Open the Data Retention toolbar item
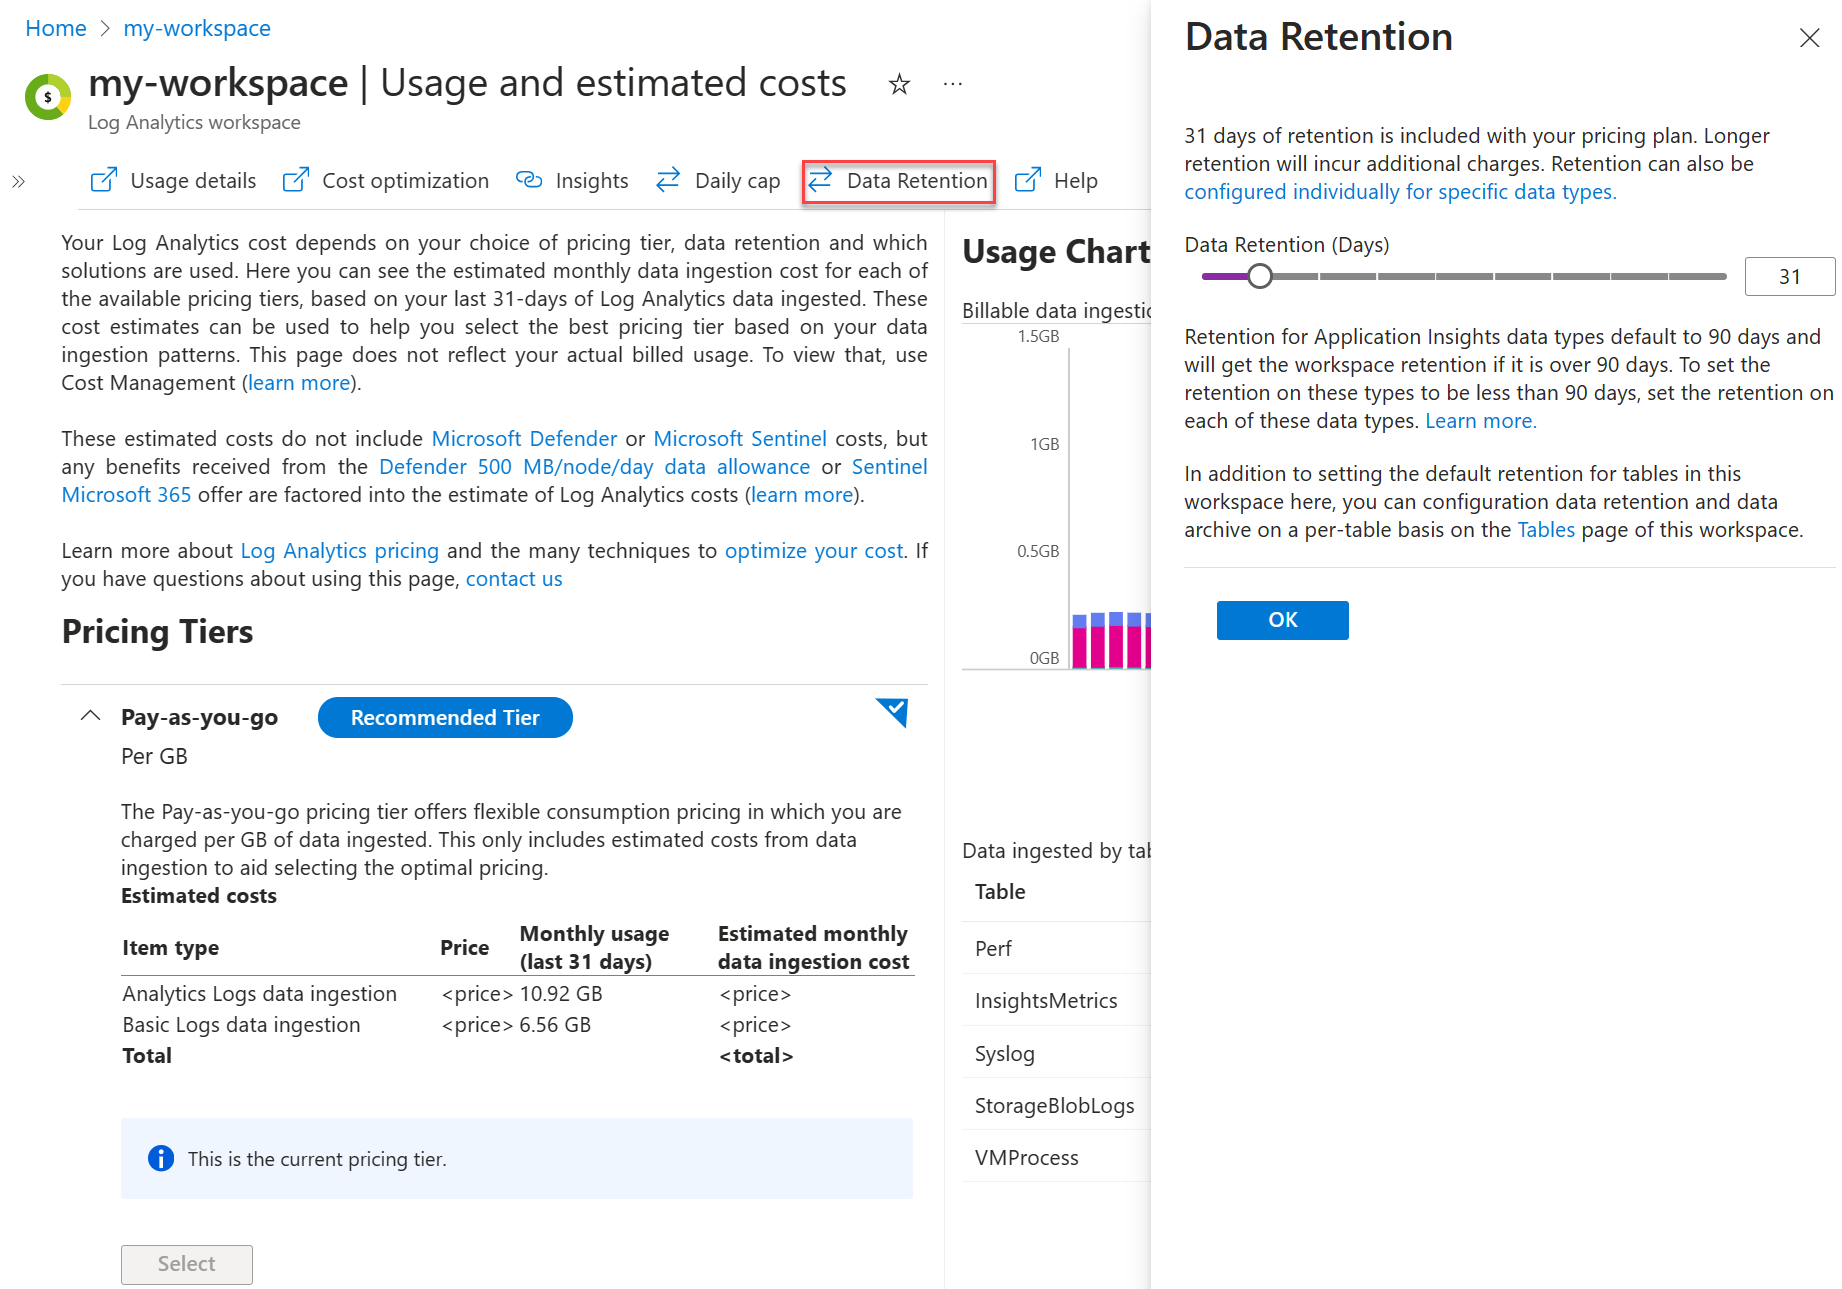 (x=899, y=181)
